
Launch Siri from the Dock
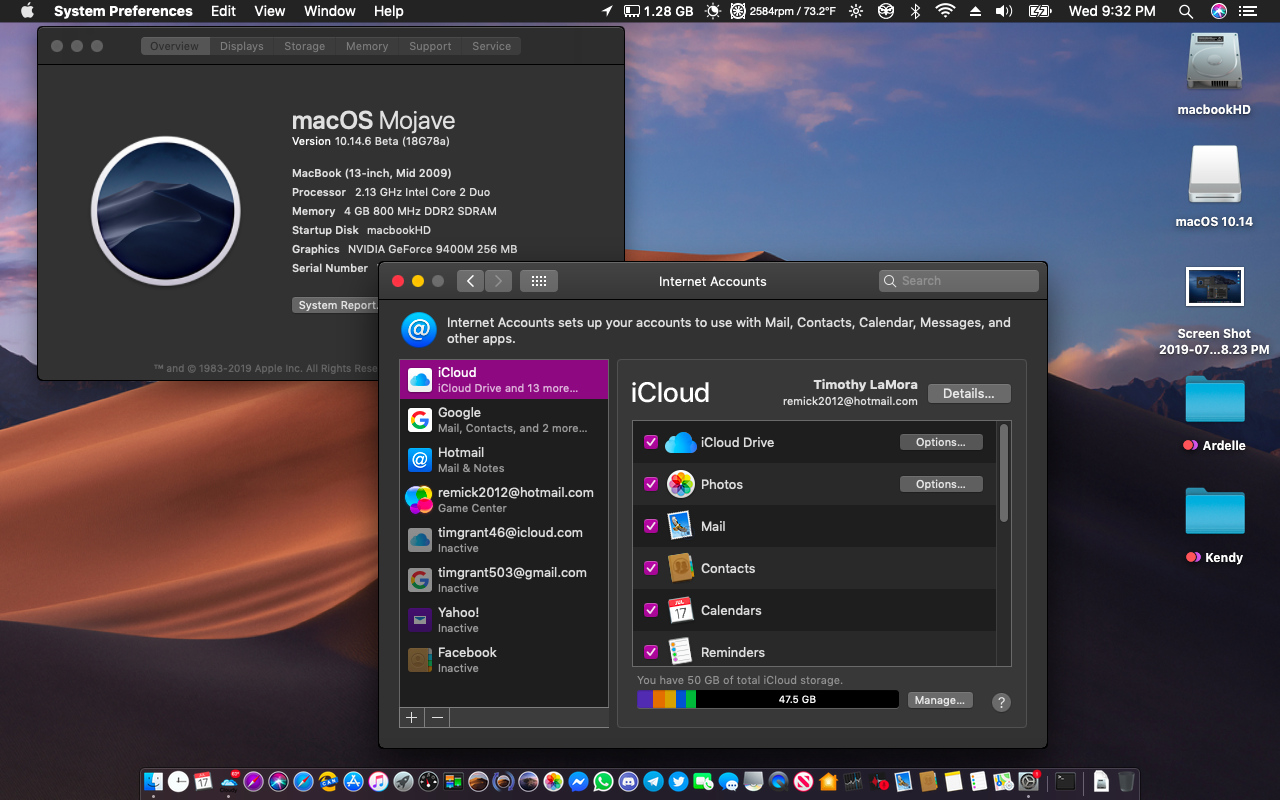[278, 781]
